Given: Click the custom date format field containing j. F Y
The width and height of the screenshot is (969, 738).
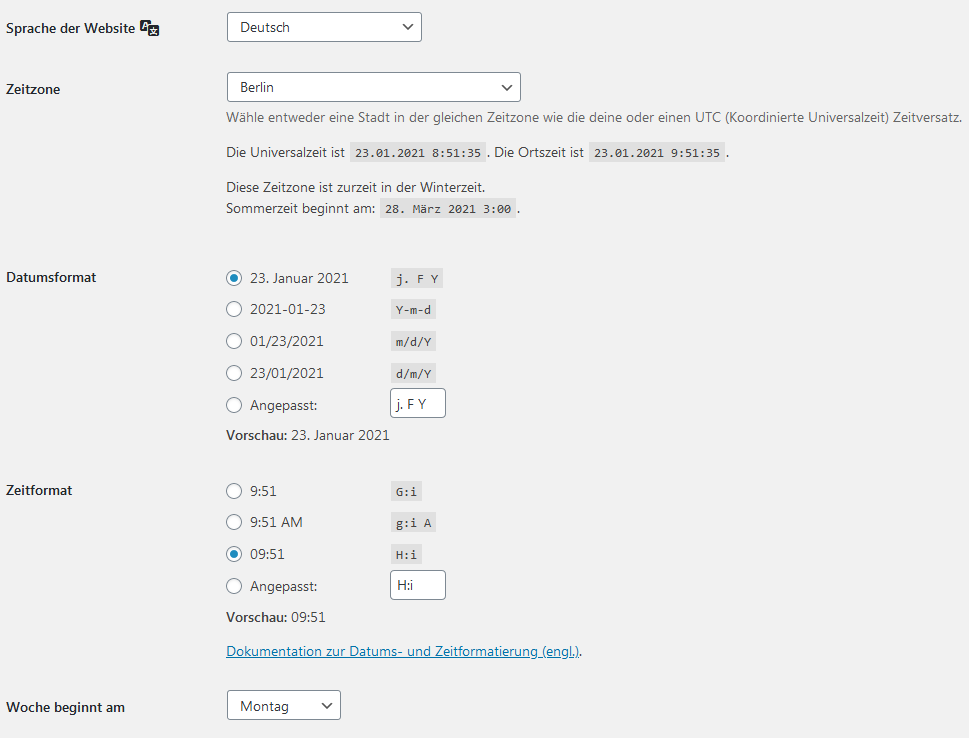Looking at the screenshot, I should (417, 404).
